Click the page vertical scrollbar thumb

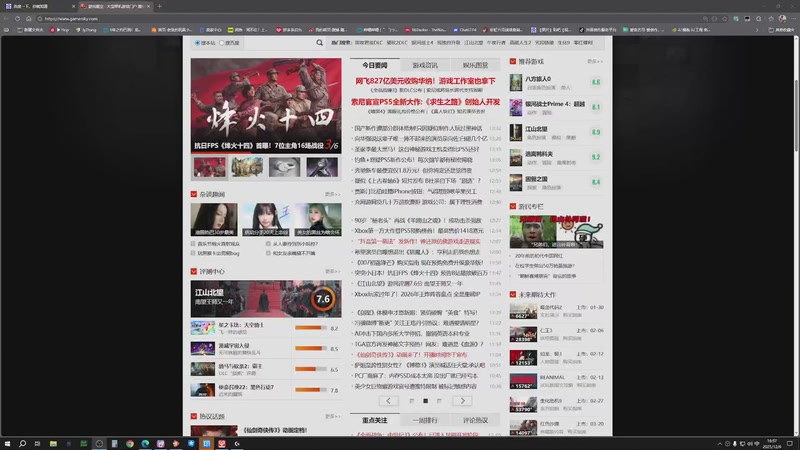(x=796, y=116)
